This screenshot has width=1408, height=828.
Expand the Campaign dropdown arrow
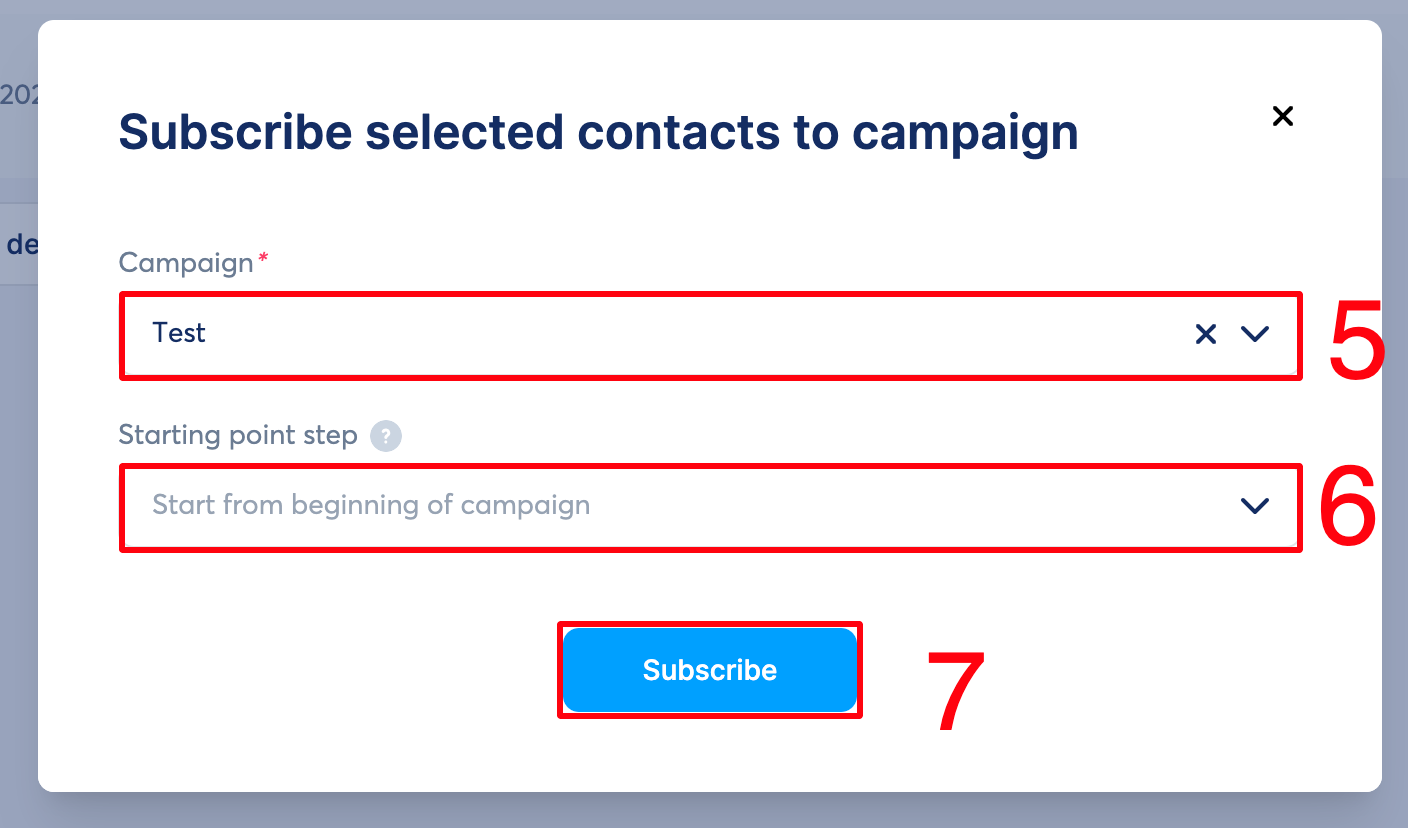(x=1254, y=334)
